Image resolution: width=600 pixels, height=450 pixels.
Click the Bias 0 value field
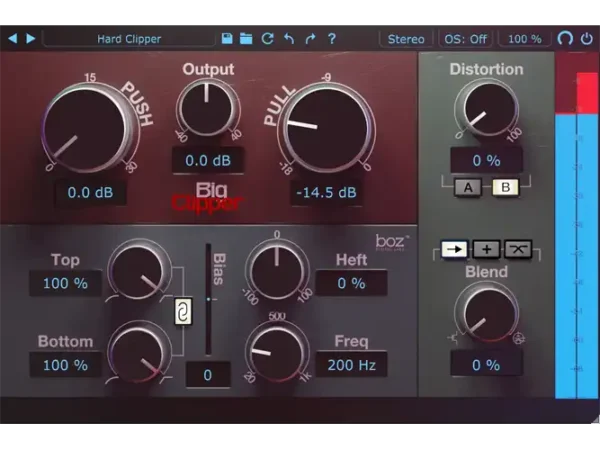coord(208,375)
